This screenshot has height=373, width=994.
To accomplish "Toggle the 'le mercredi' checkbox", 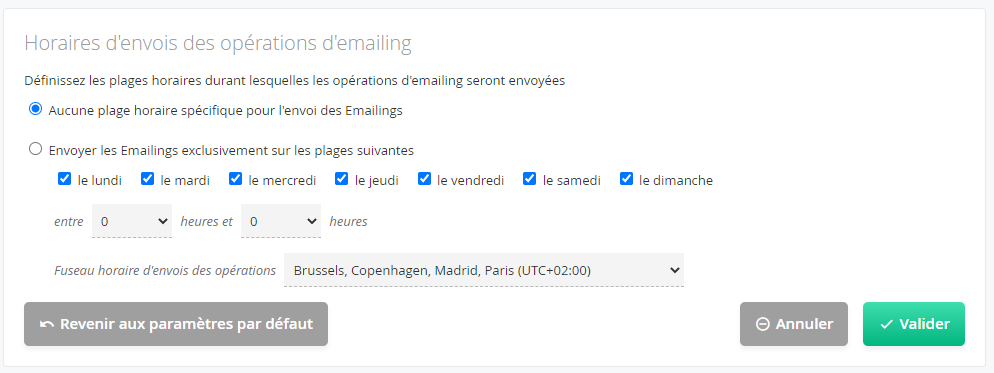I will [x=235, y=179].
